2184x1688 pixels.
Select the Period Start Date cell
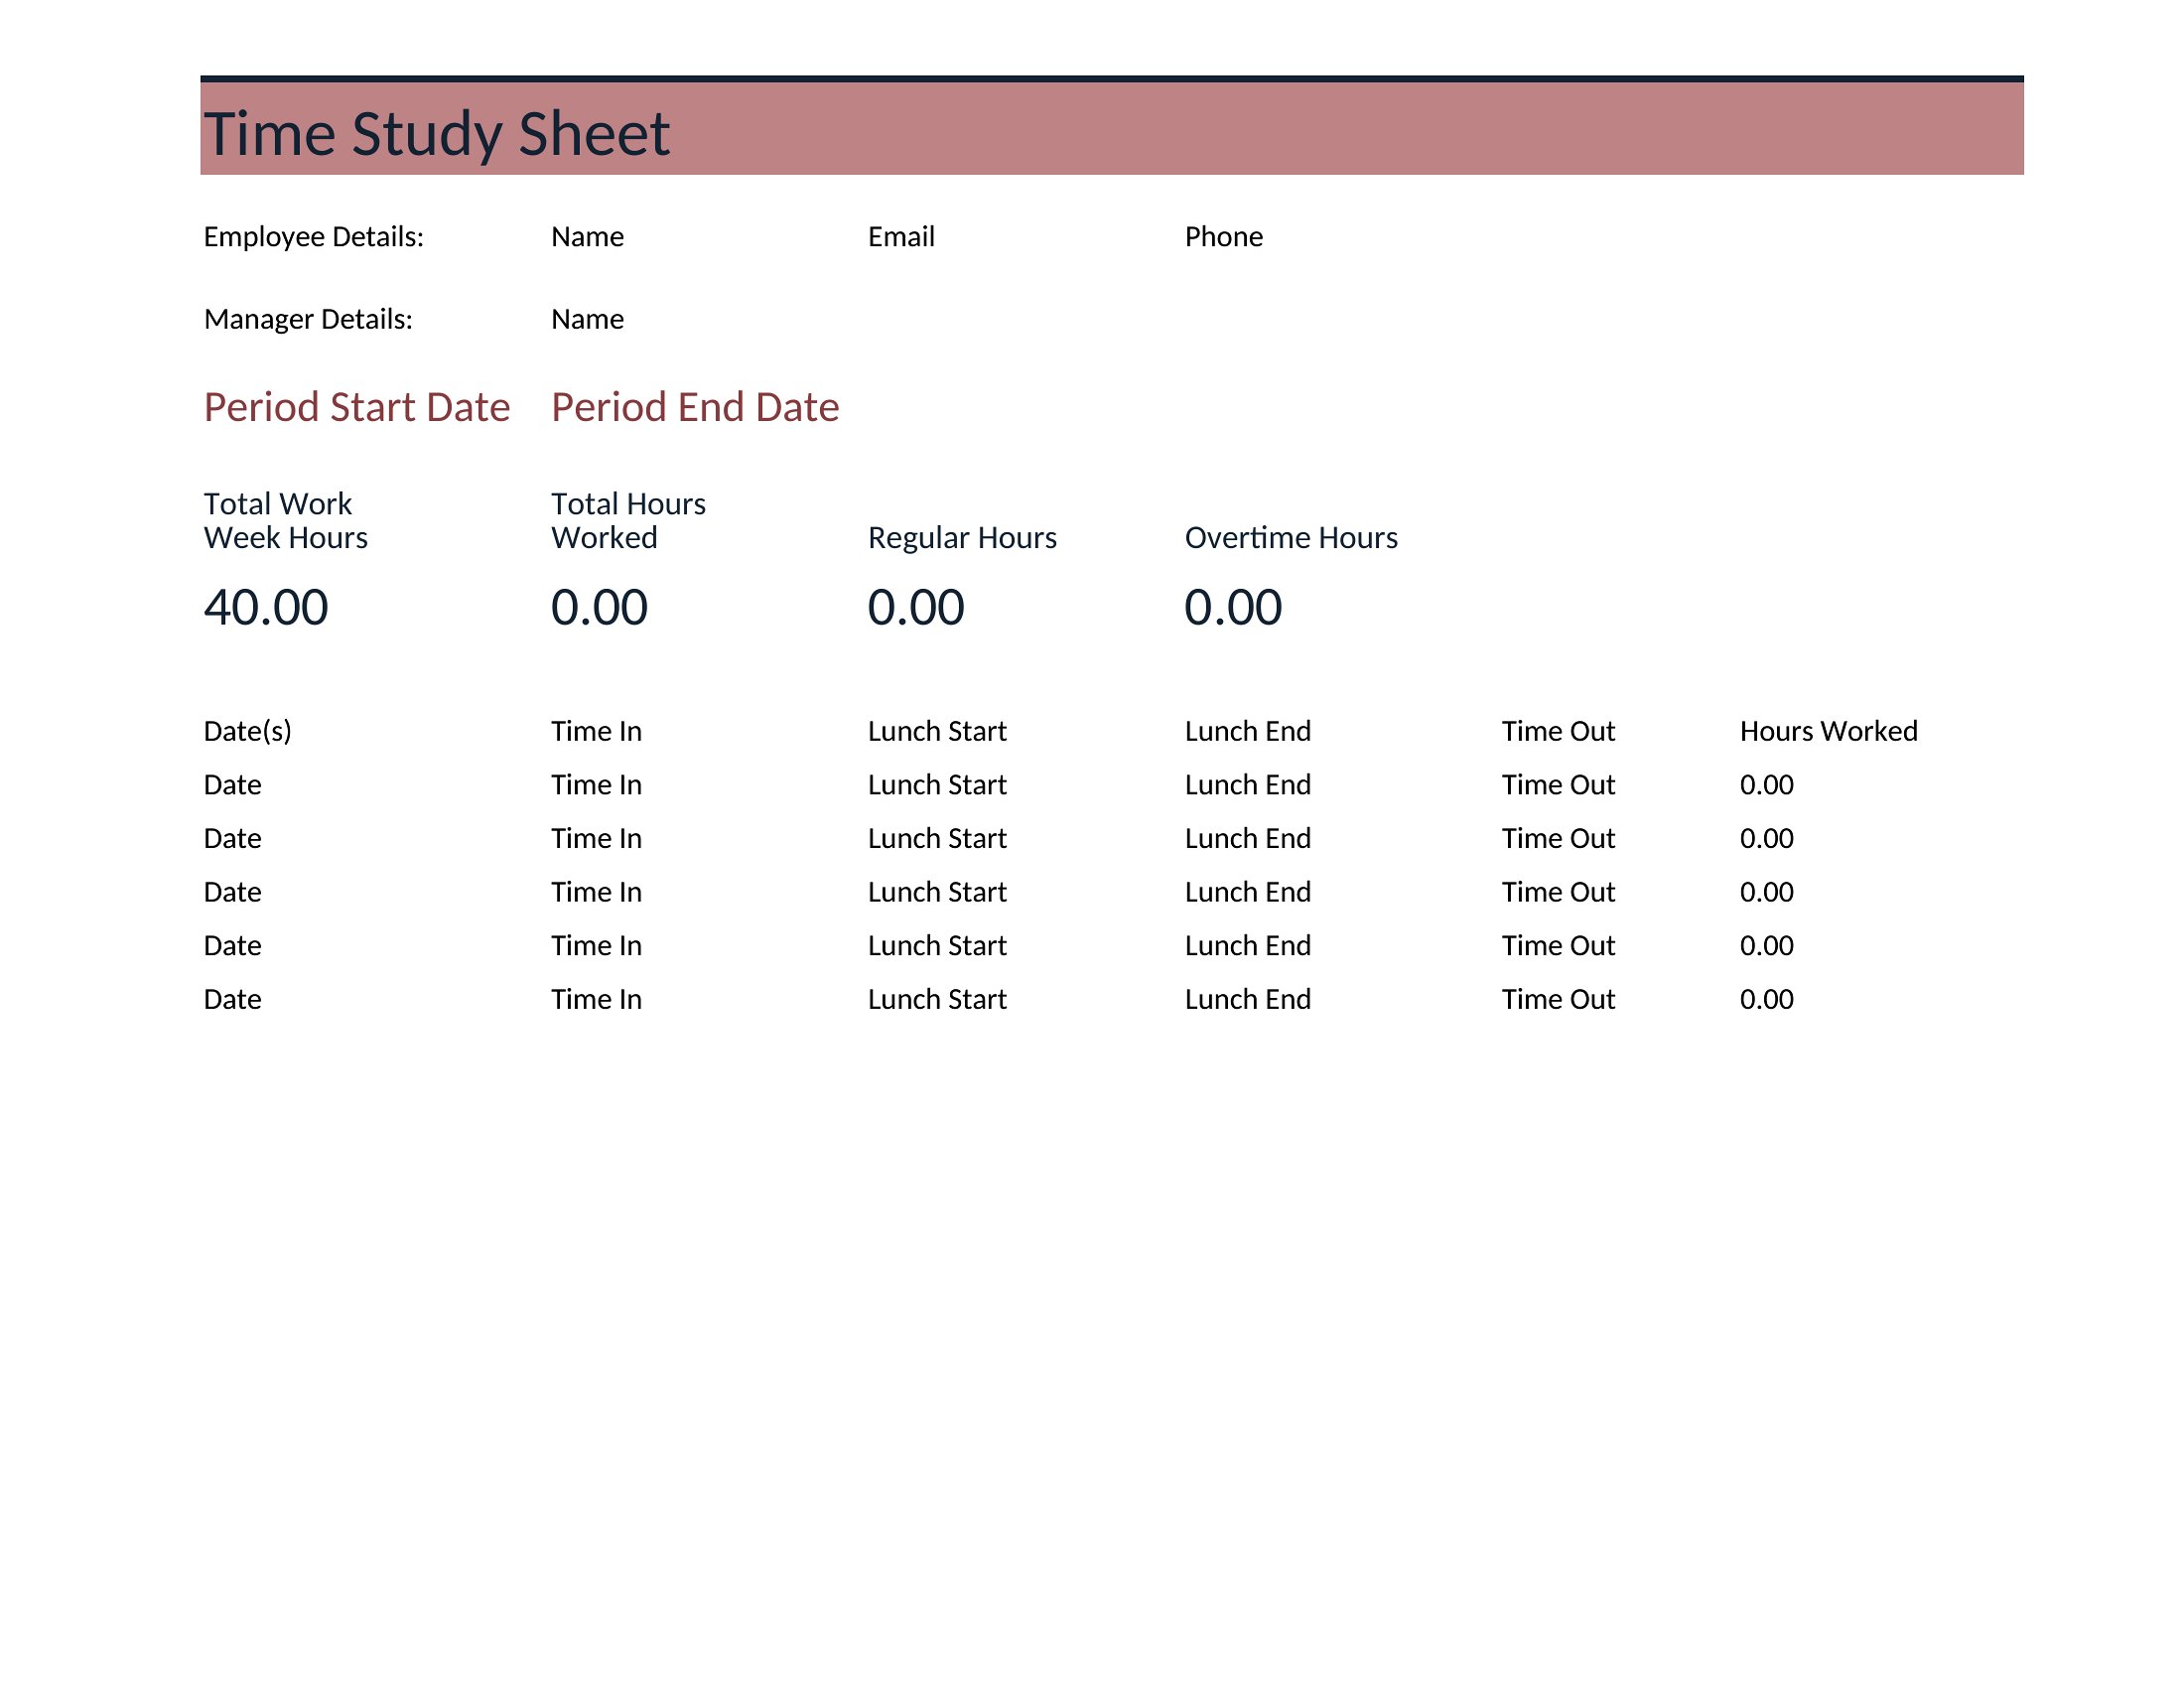357,407
